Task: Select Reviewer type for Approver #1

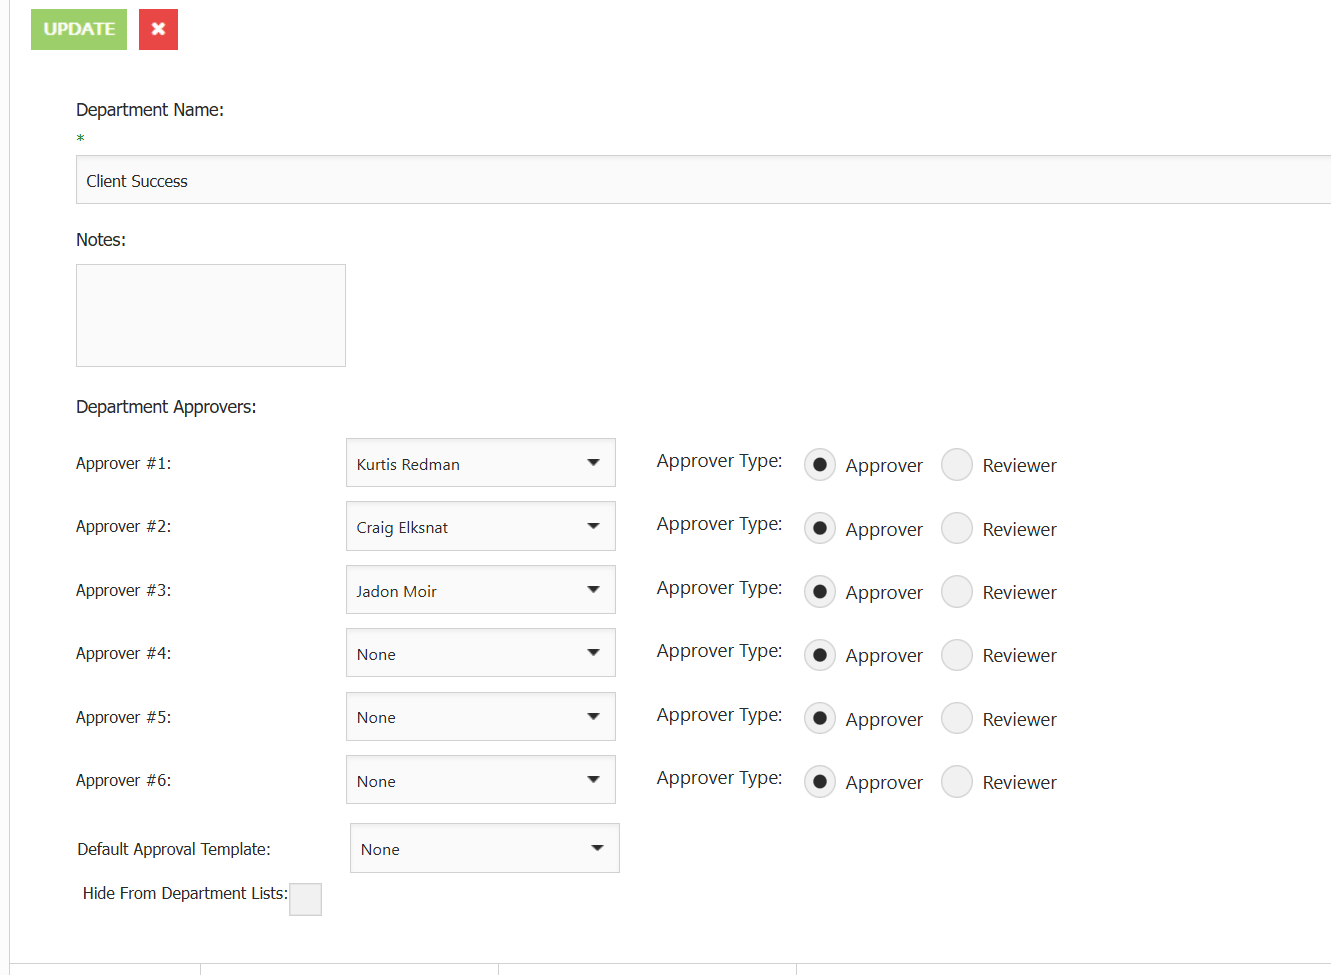Action: click(x=957, y=465)
